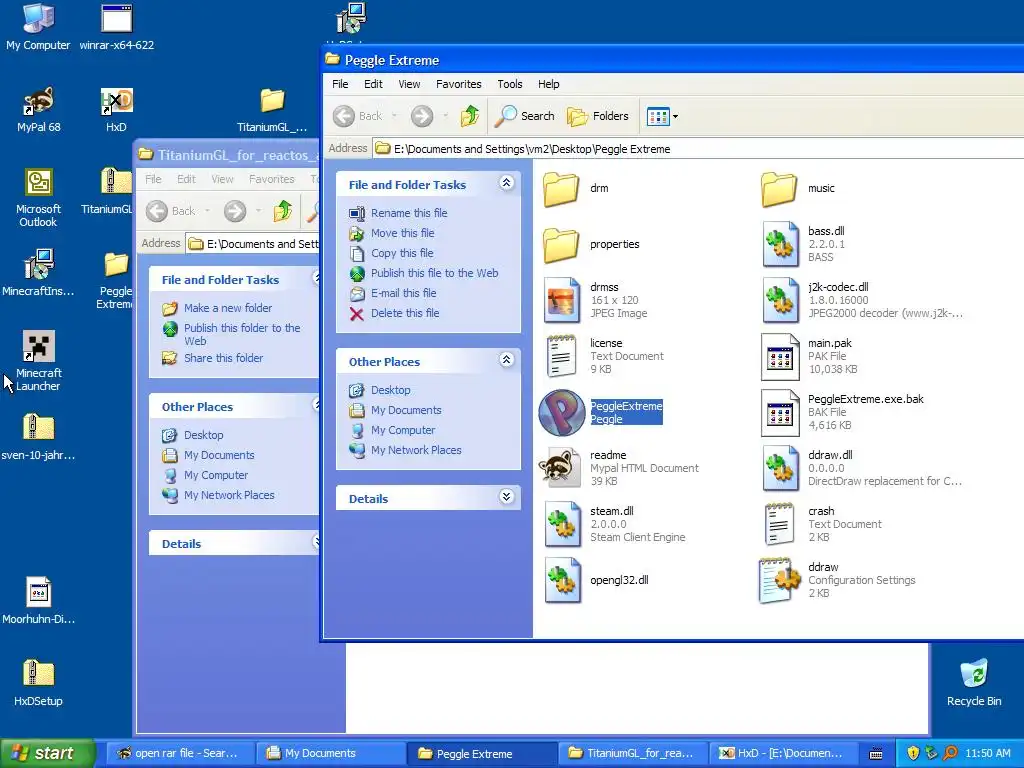Screen dimensions: 1024x768
Task: Click the Up folder button in Peggle Extreme toolbar
Action: click(x=470, y=116)
